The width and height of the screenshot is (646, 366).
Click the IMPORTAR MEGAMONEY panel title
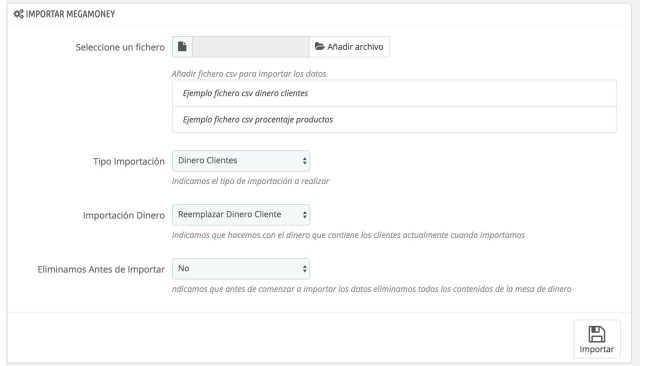click(70, 14)
